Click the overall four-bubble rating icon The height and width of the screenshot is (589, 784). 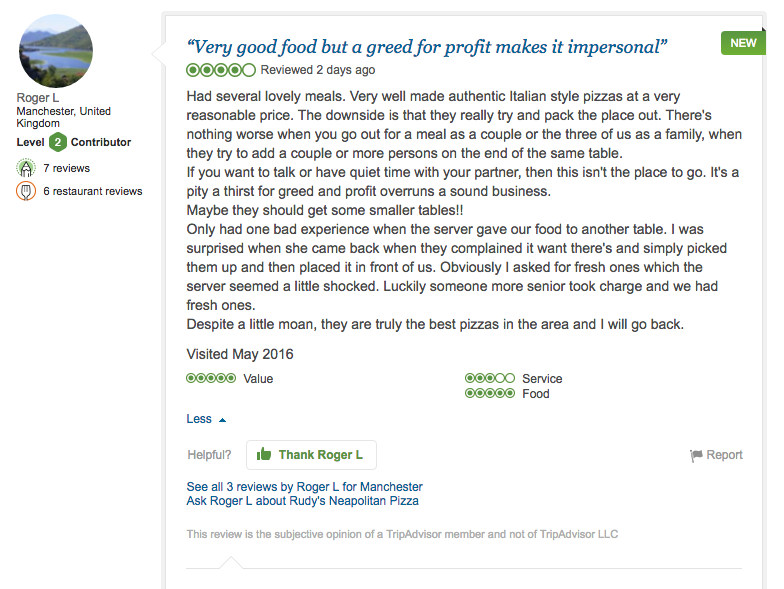click(x=221, y=70)
